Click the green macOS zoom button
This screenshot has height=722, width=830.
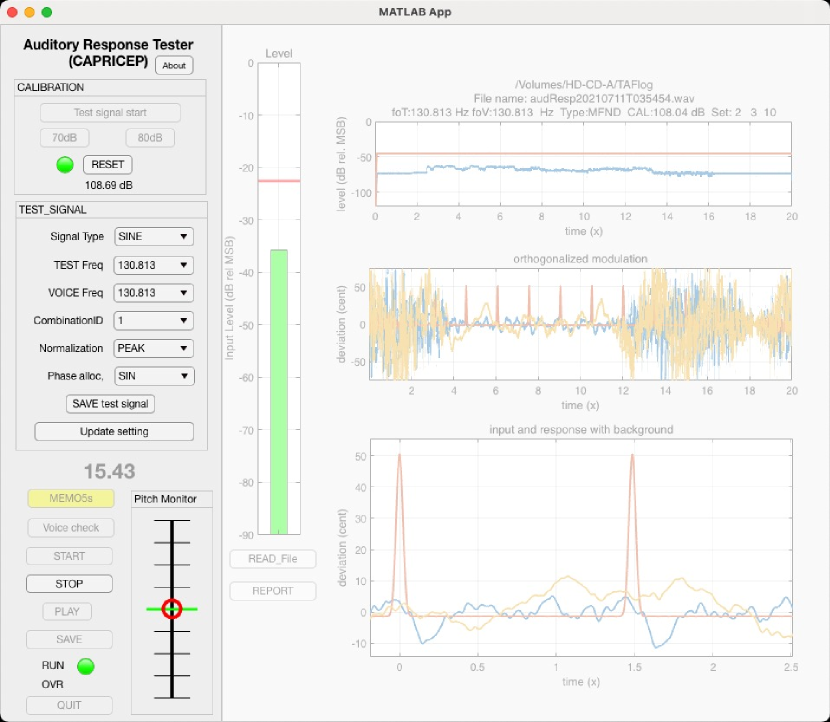click(x=46, y=12)
